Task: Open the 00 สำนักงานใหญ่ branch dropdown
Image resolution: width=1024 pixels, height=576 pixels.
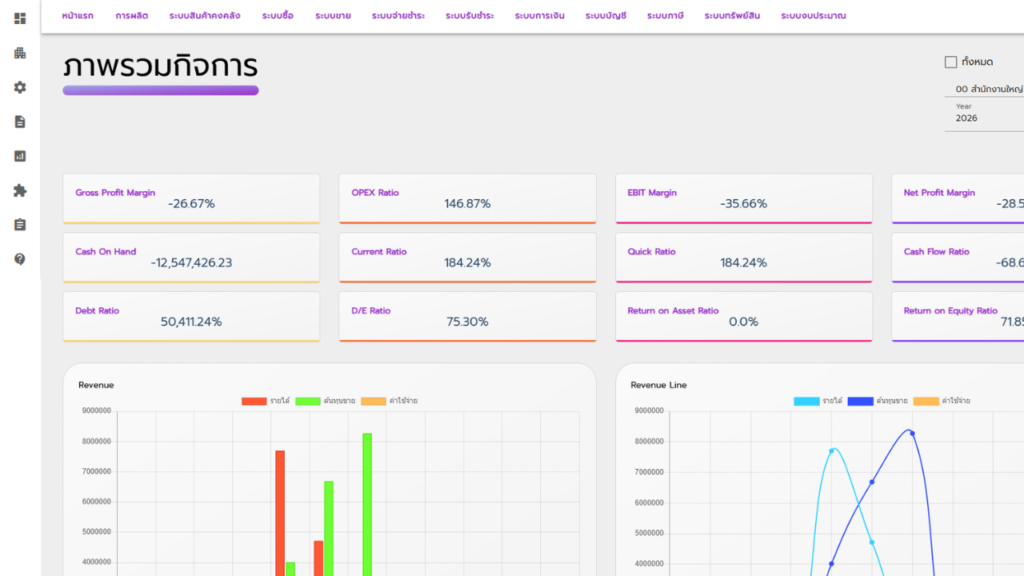Action: [x=988, y=89]
